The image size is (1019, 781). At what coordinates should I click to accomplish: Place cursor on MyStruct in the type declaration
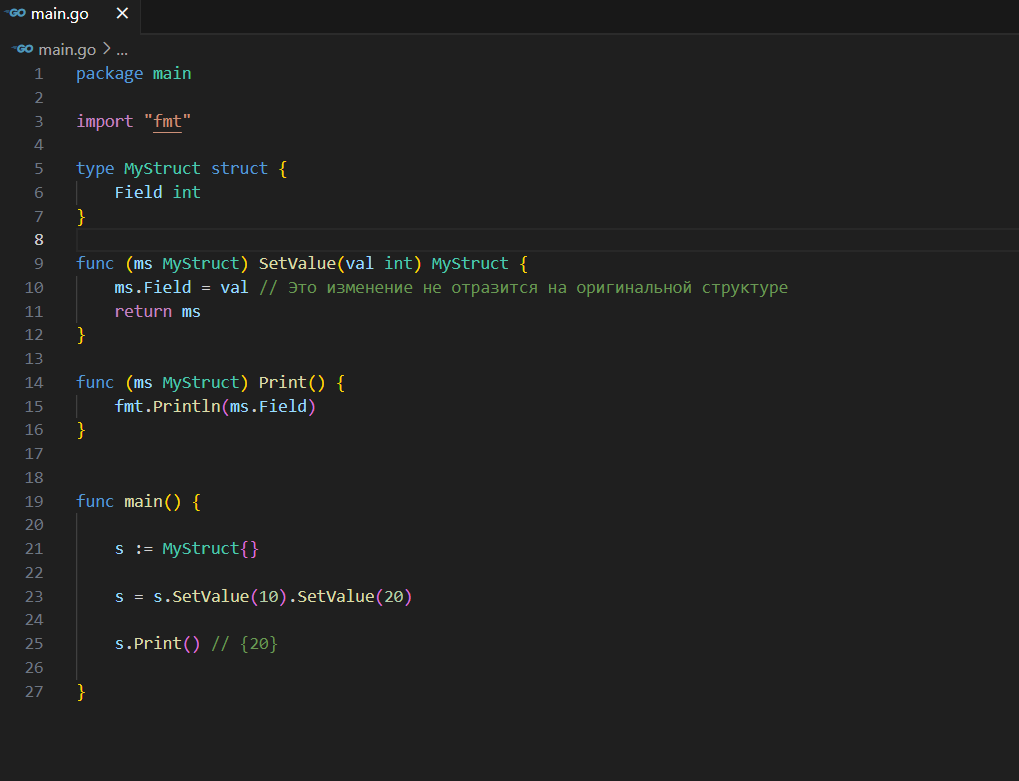pyautogui.click(x=162, y=169)
